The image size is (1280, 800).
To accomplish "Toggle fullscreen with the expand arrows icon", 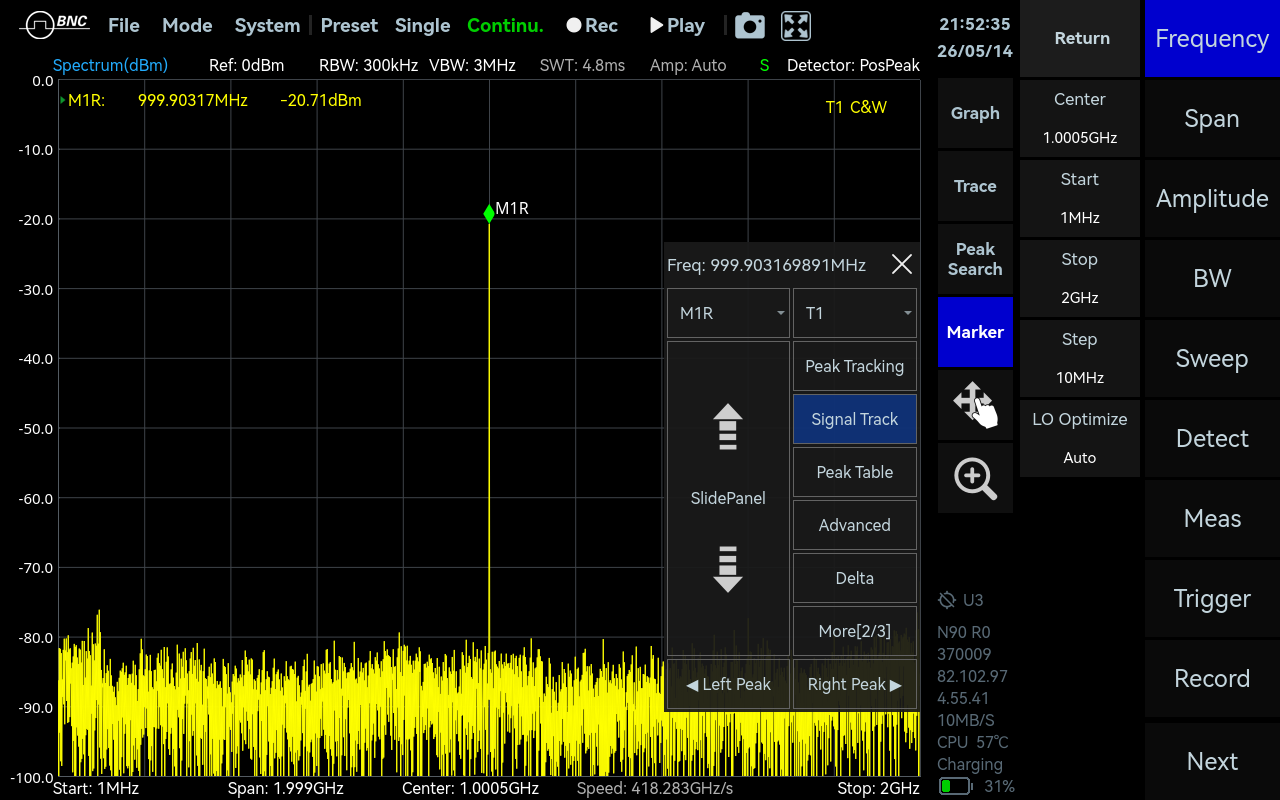I will coord(796,26).
